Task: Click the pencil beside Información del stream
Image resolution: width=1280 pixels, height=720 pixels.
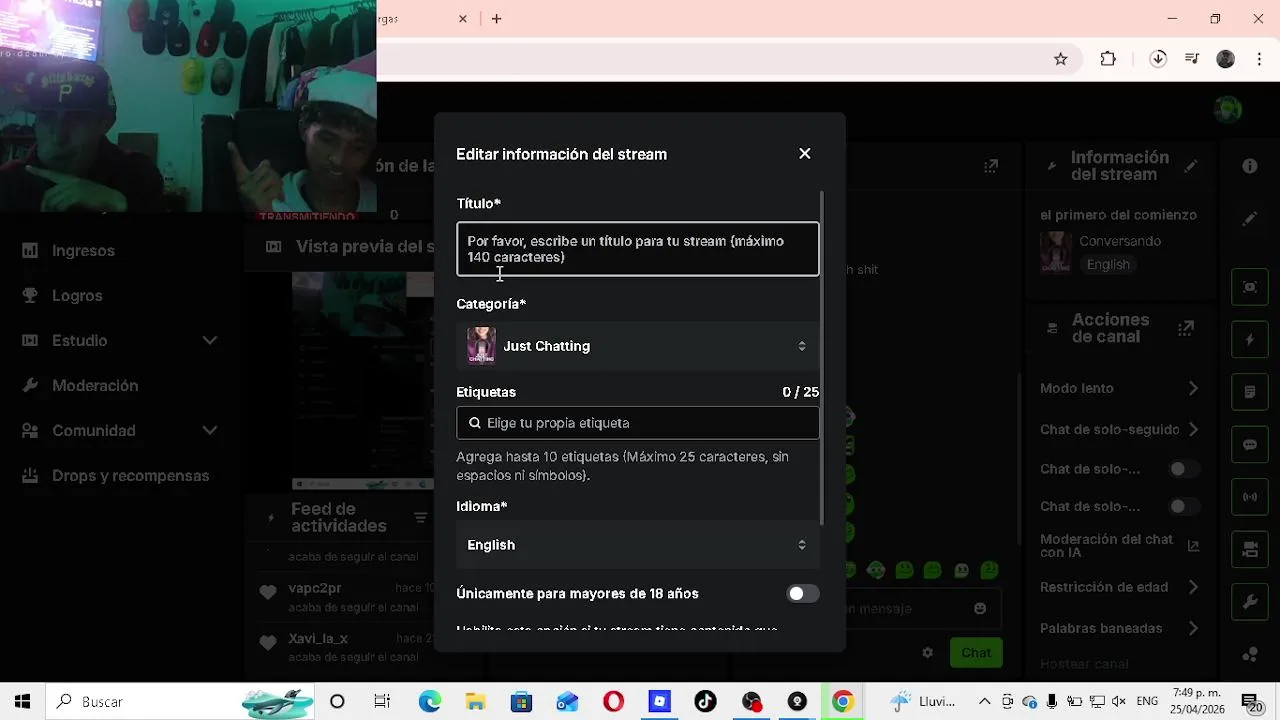Action: tap(1191, 166)
